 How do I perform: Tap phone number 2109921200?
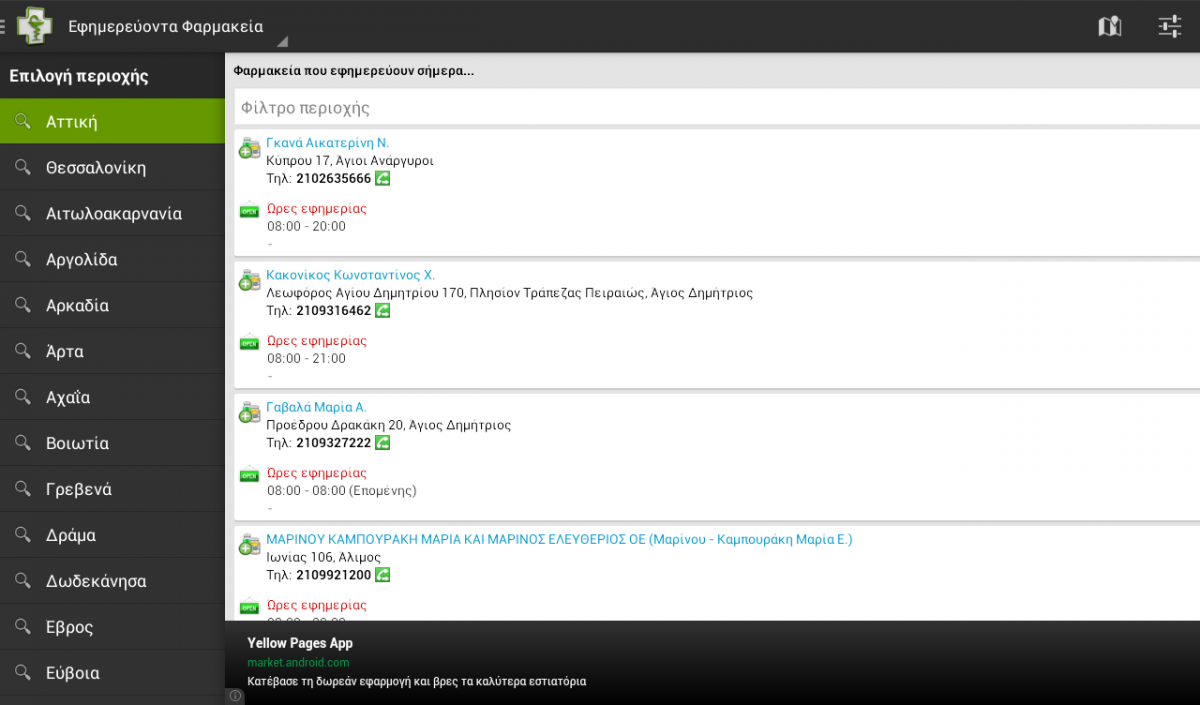pyautogui.click(x=333, y=575)
